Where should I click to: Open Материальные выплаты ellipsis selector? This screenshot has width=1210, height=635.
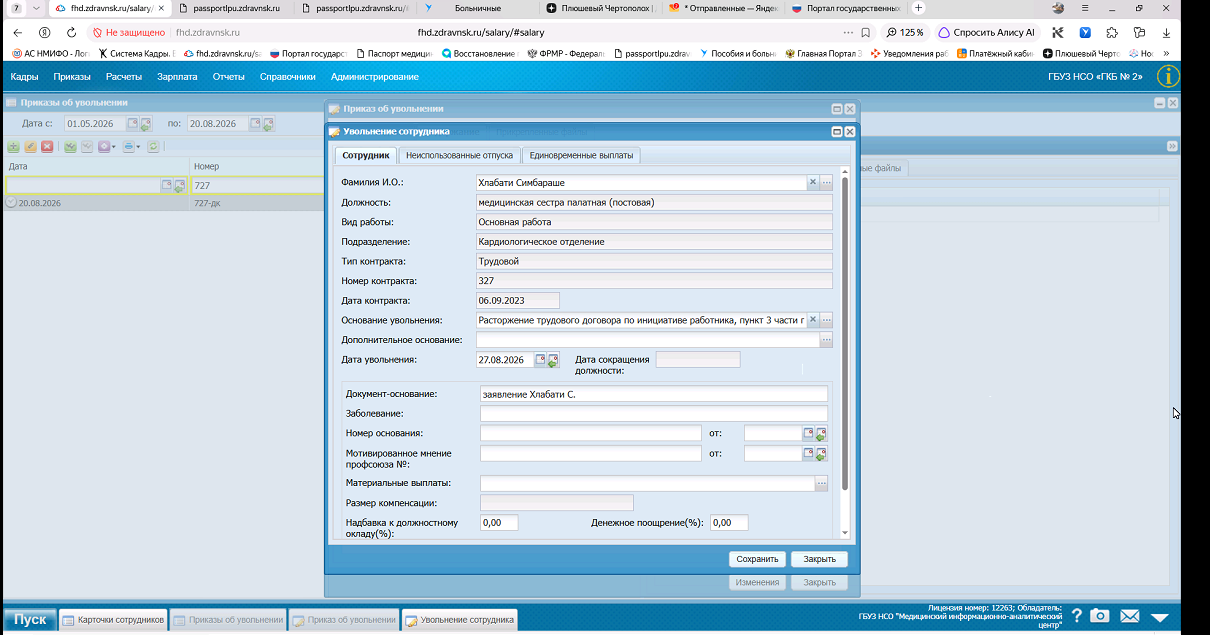pos(822,484)
